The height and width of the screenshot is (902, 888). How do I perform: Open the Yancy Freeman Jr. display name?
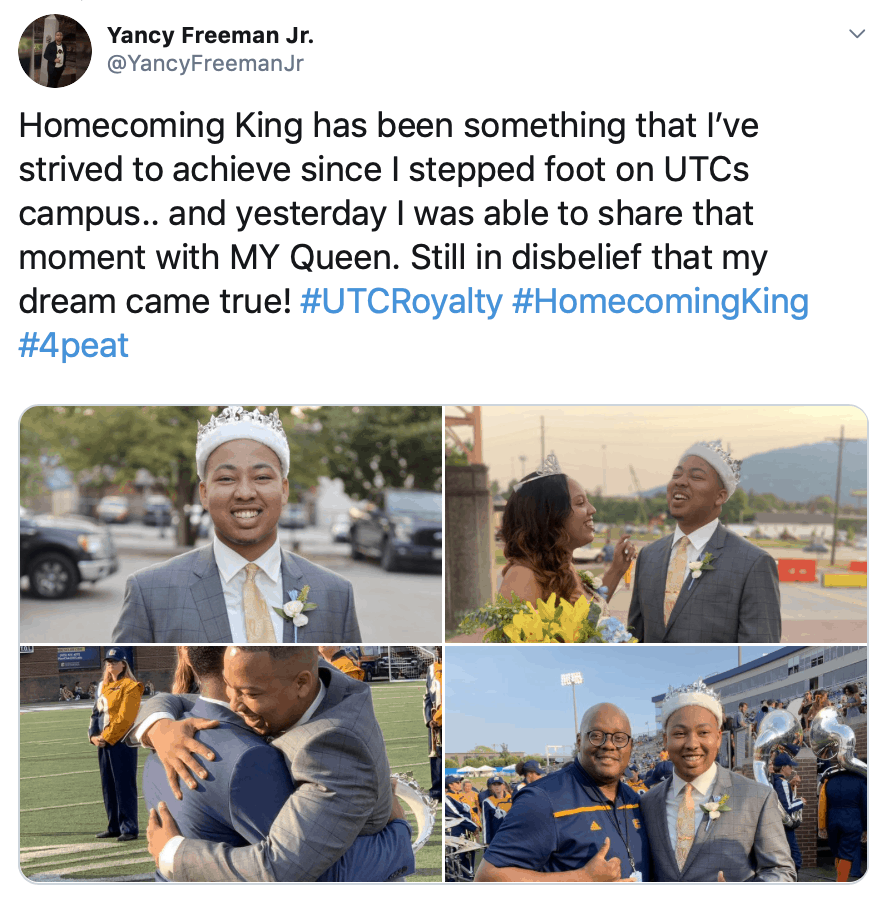tap(210, 36)
